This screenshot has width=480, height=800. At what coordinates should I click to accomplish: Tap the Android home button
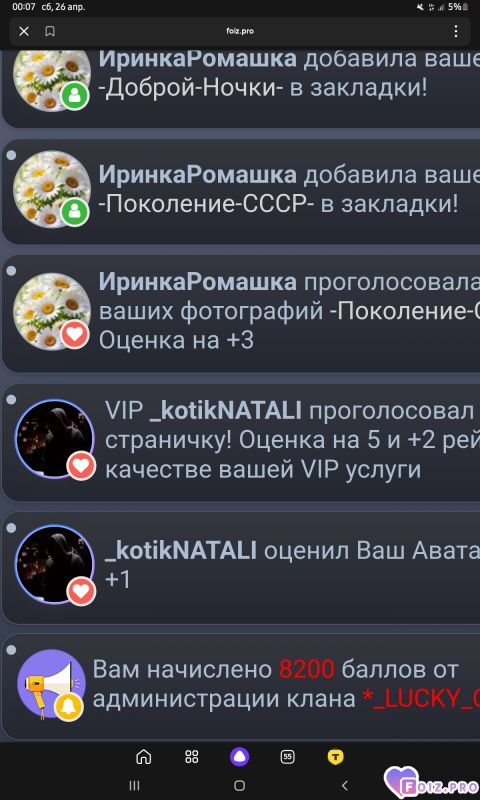pyautogui.click(x=239, y=785)
